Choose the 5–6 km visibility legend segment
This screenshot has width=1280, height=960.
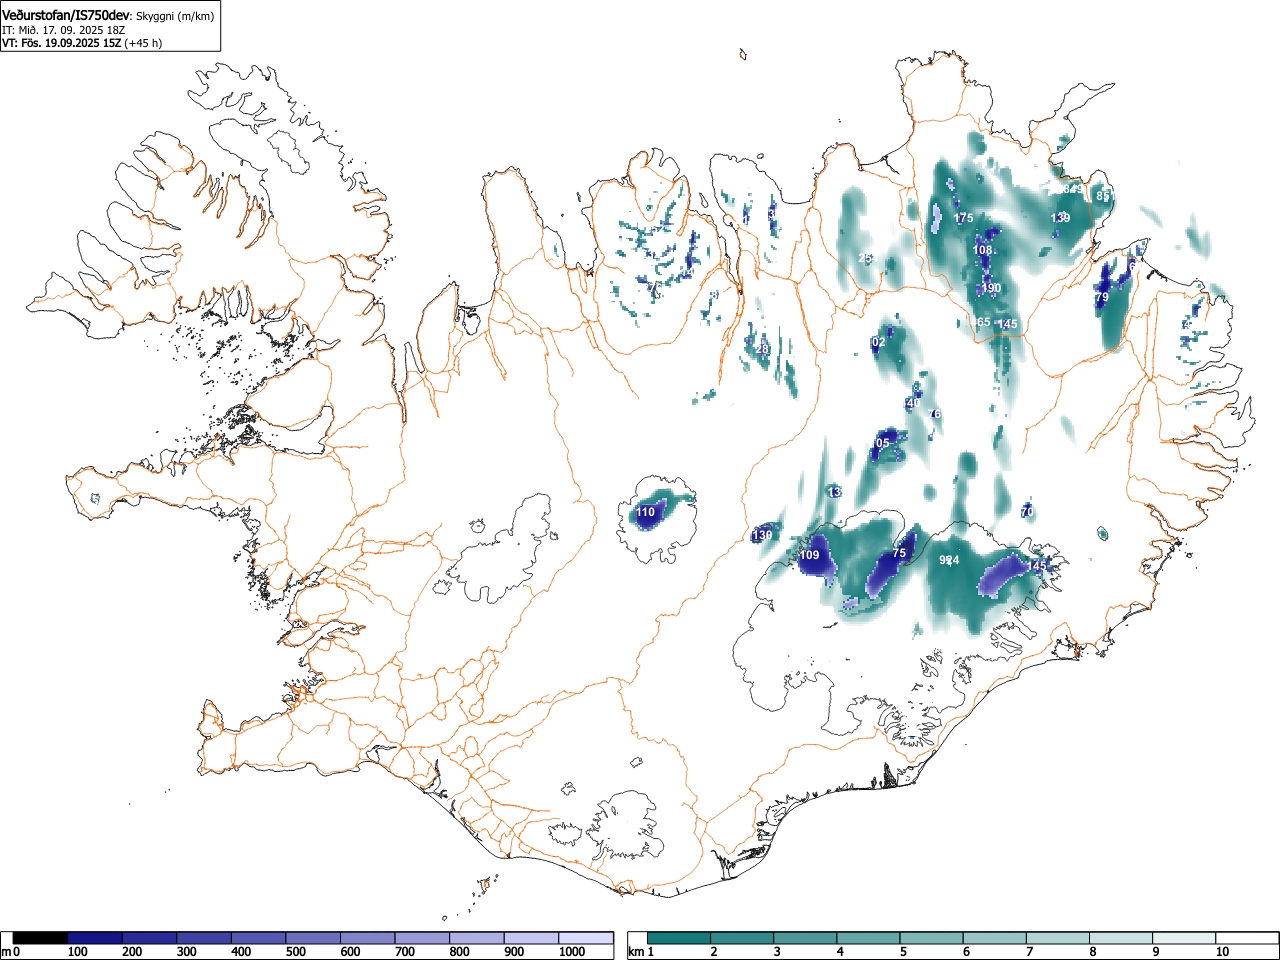coord(933,938)
